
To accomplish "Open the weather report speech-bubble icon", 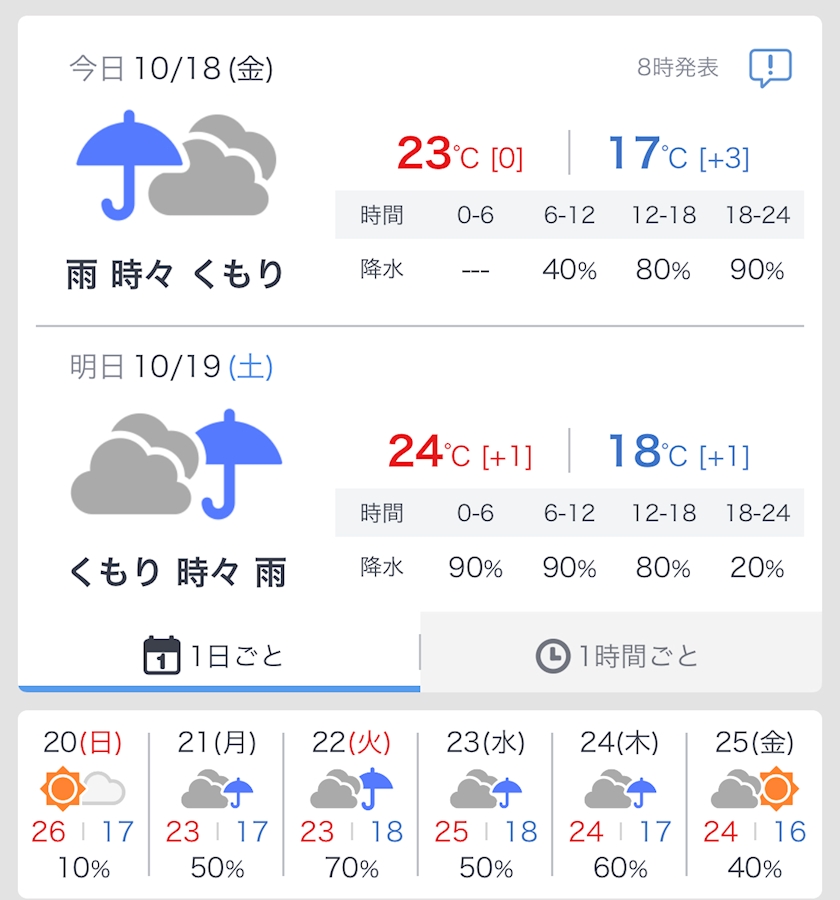I will click(x=770, y=68).
